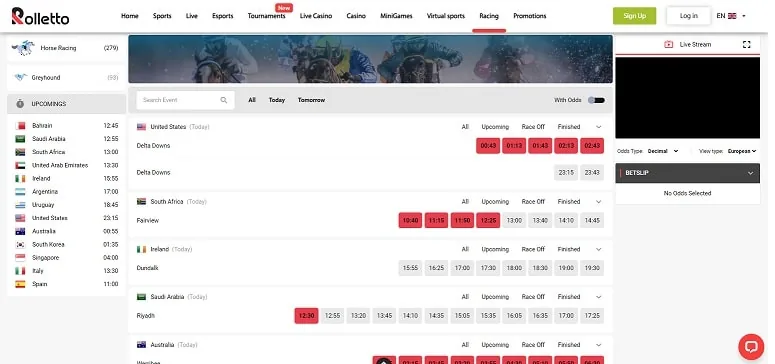Screen dimensions: 775x364
Task: Collapse the Australia race section
Action: tap(599, 345)
